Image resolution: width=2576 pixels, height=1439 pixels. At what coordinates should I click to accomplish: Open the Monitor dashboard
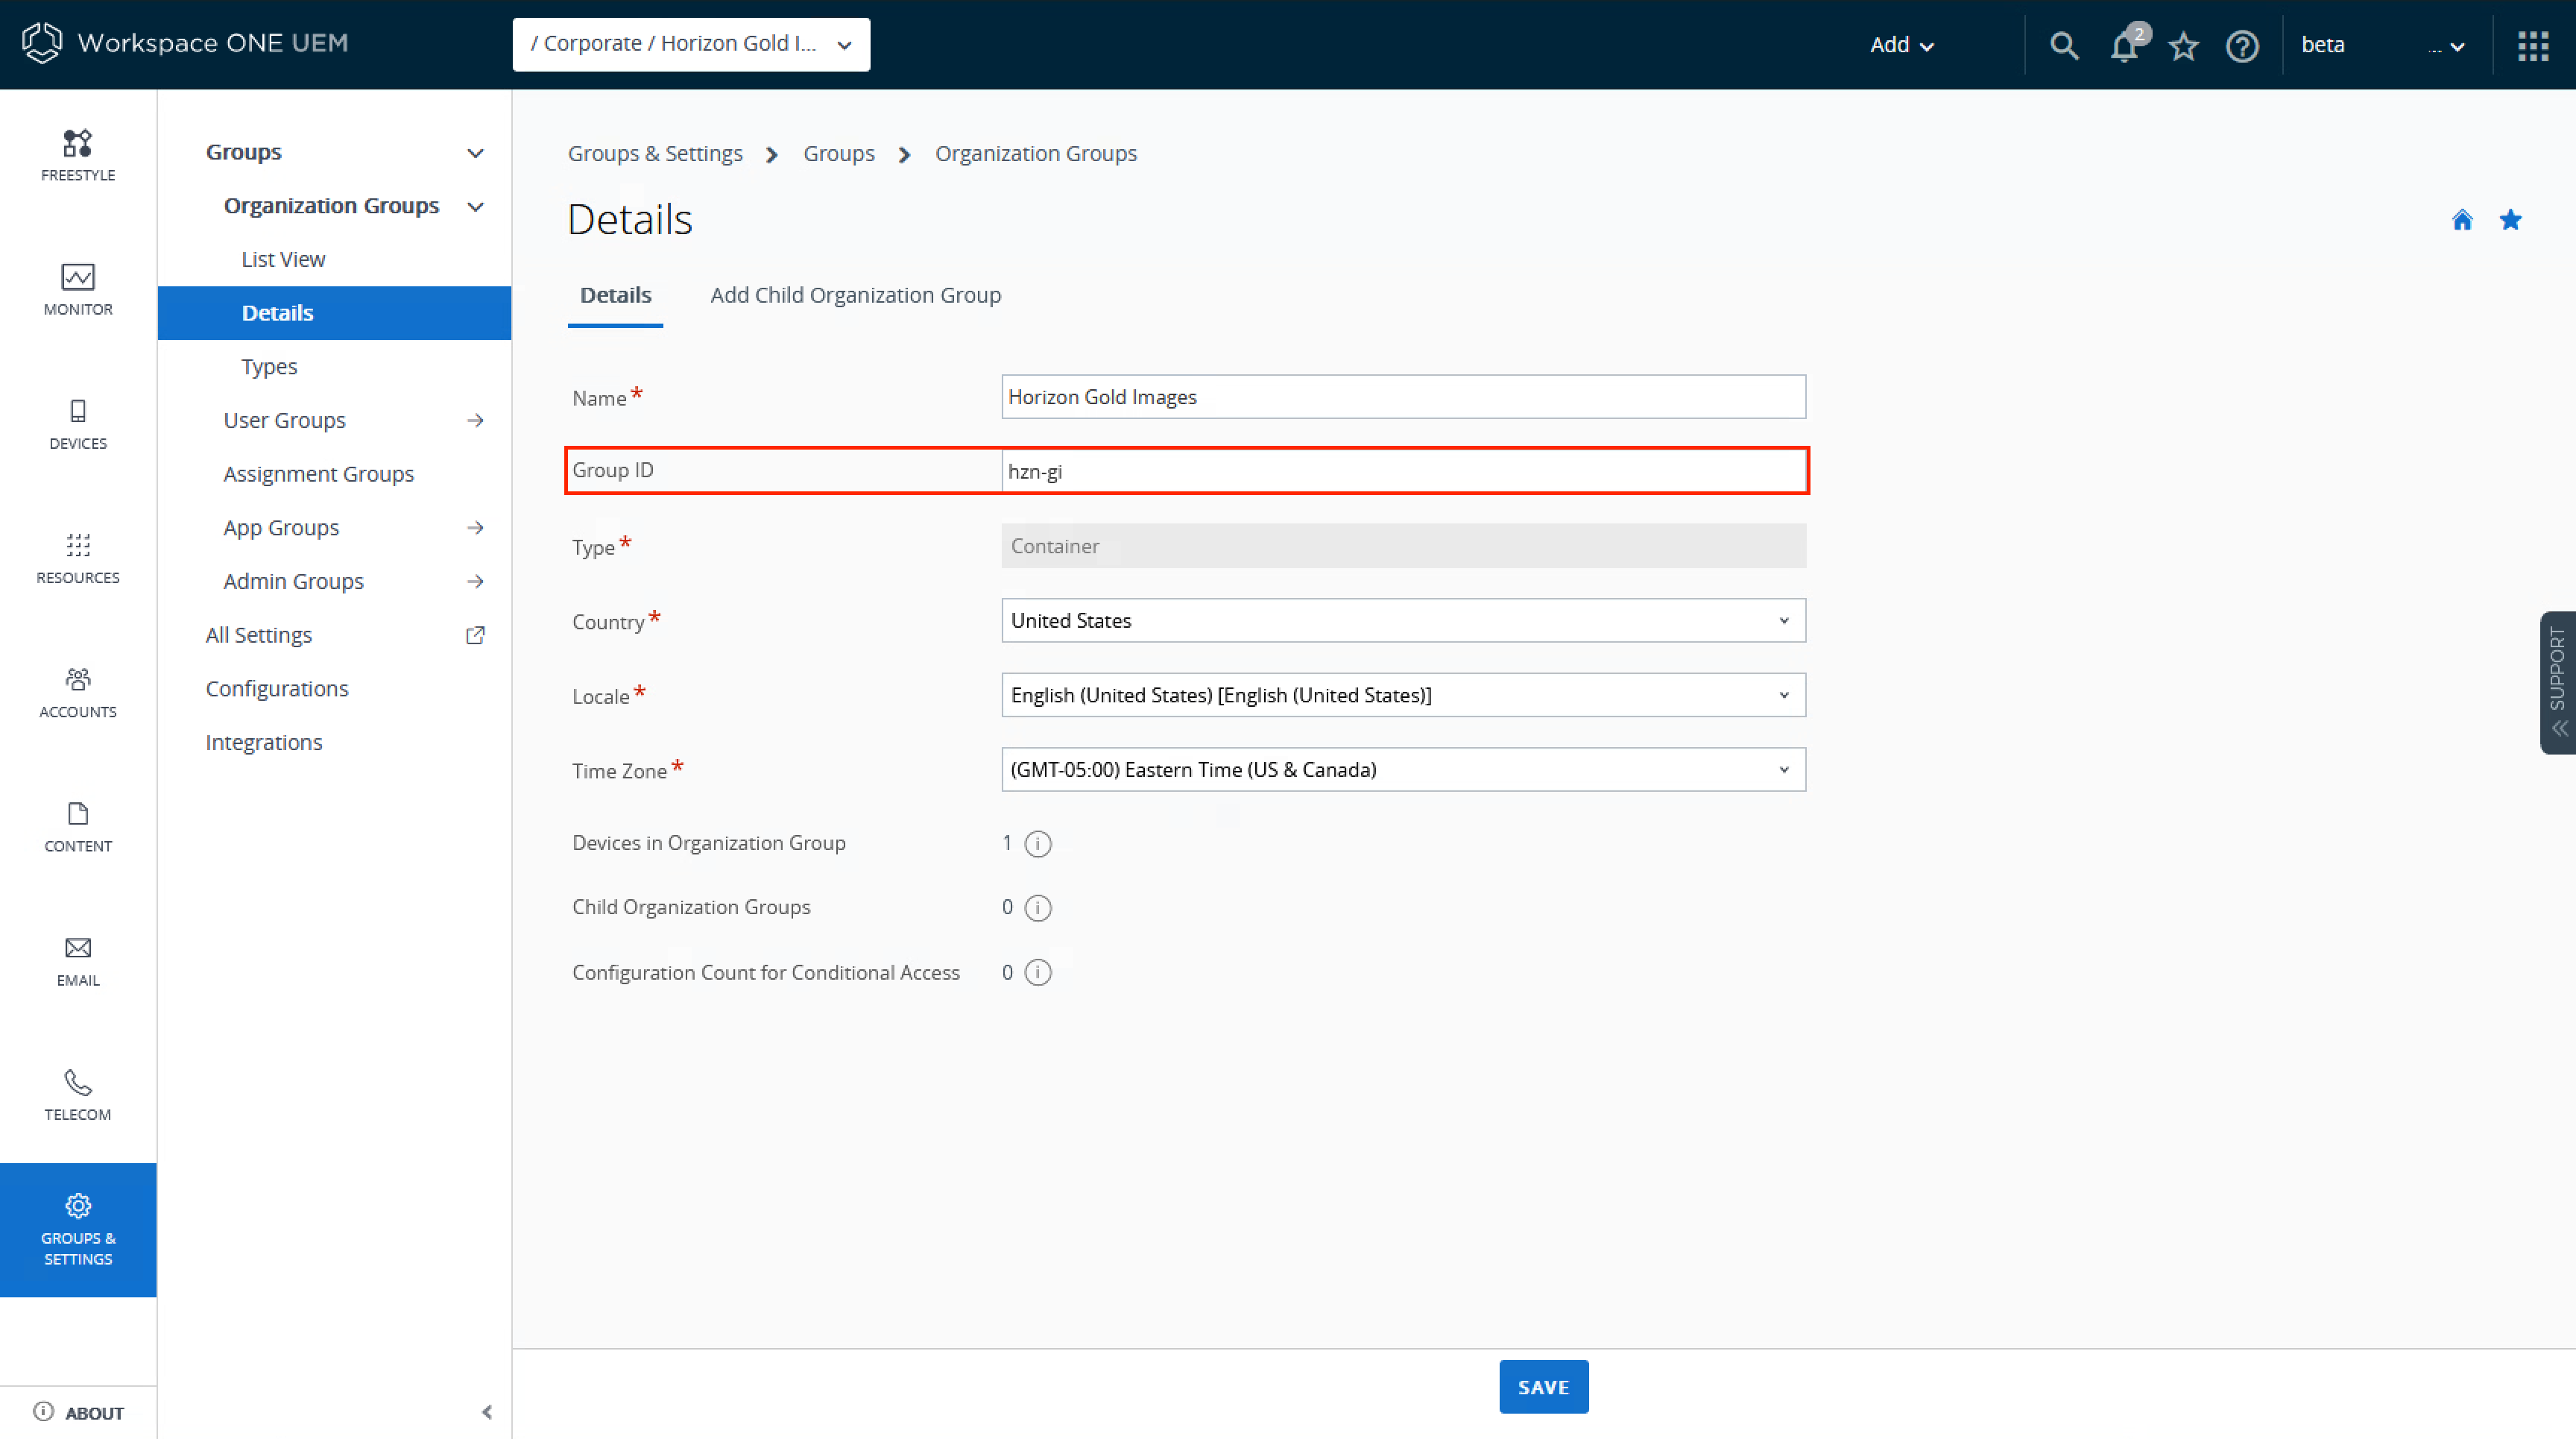78,289
